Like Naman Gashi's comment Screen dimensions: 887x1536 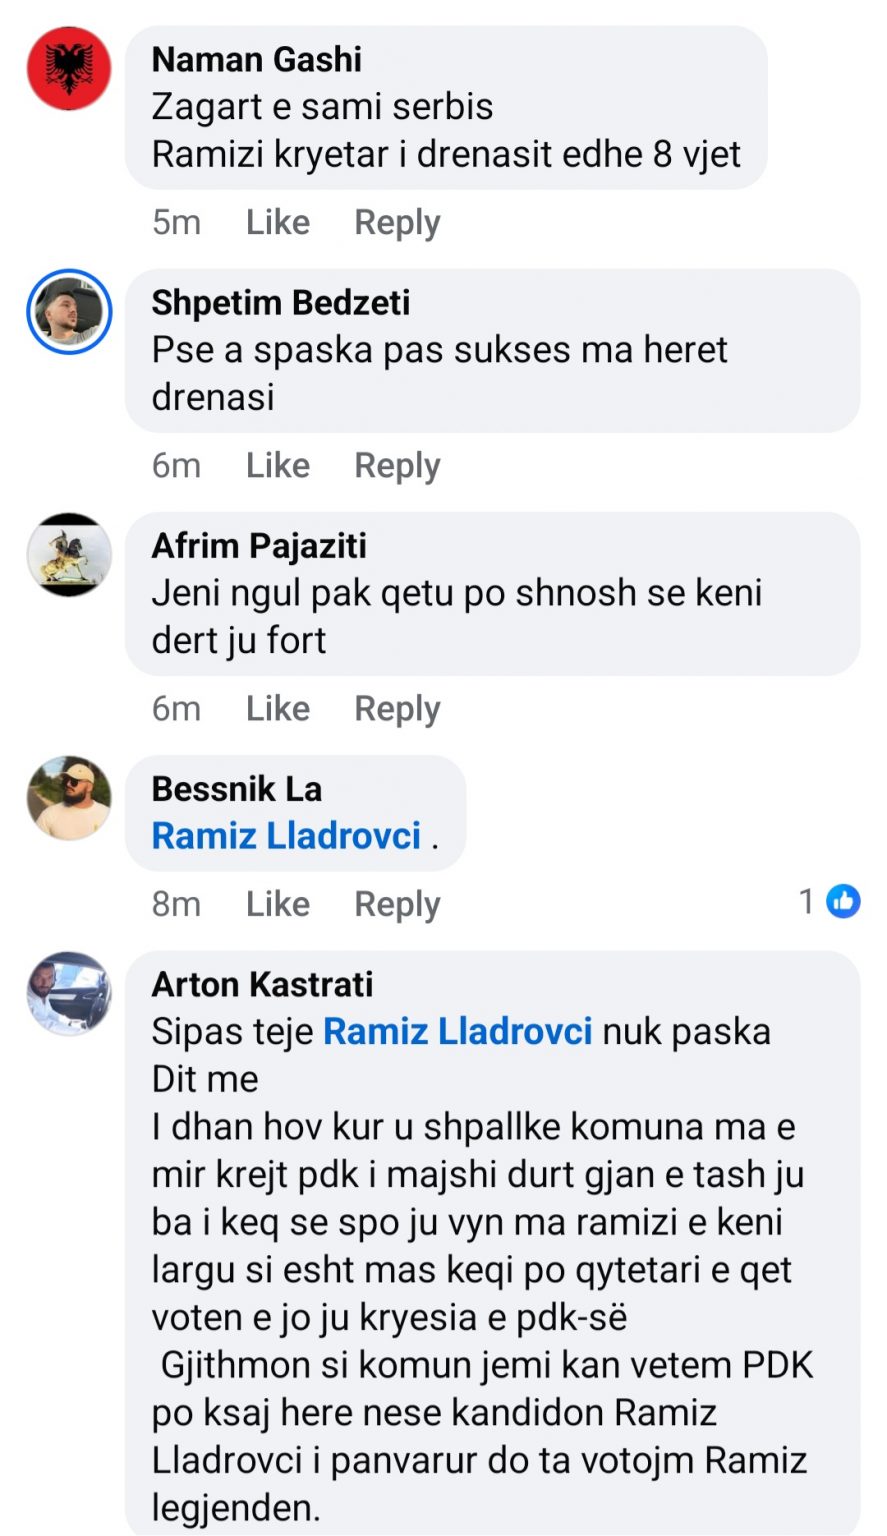(x=278, y=222)
